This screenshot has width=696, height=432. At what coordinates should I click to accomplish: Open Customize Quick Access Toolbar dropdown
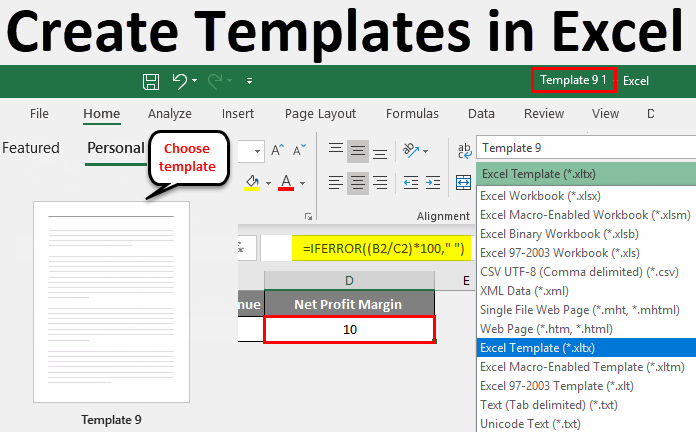point(249,81)
